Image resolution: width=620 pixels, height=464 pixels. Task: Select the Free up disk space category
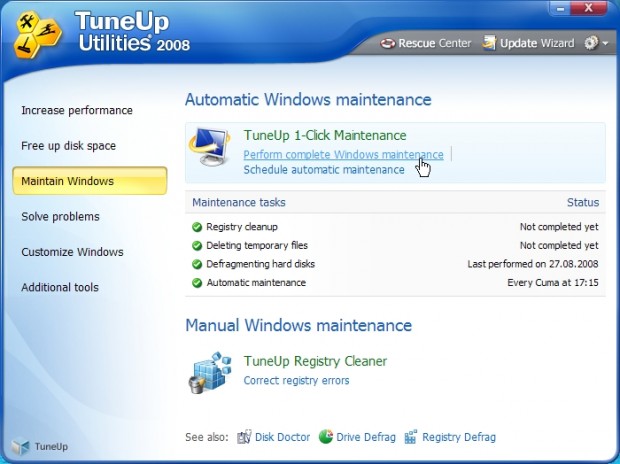point(68,146)
